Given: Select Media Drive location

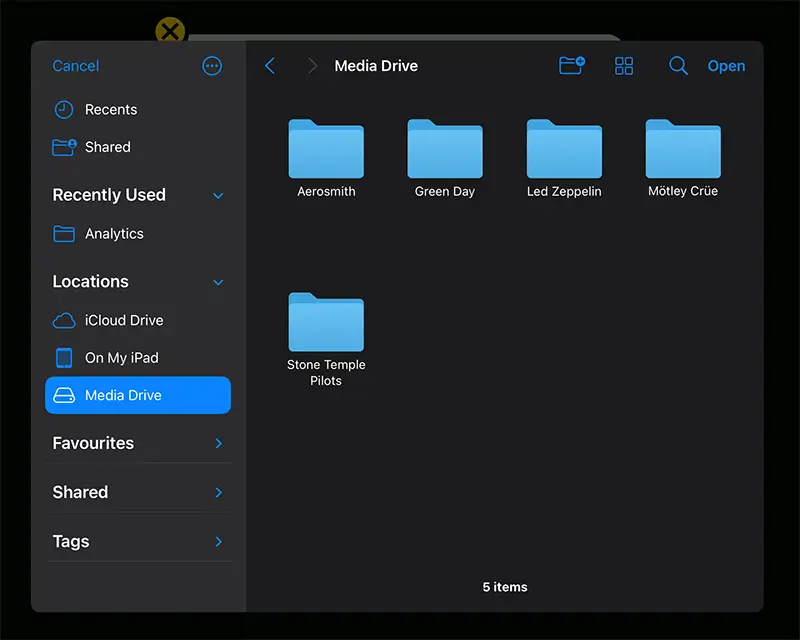Looking at the screenshot, I should coord(138,396).
